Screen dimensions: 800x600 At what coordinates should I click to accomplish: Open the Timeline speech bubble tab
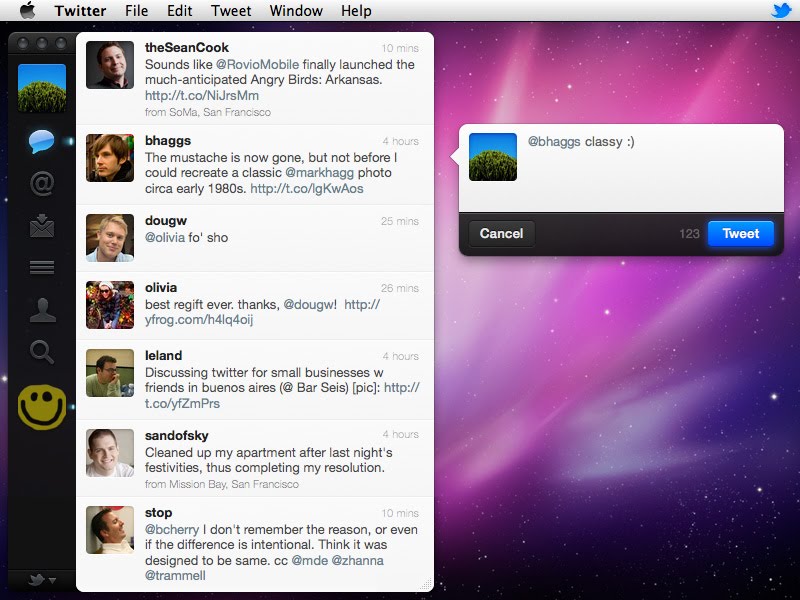click(x=41, y=141)
